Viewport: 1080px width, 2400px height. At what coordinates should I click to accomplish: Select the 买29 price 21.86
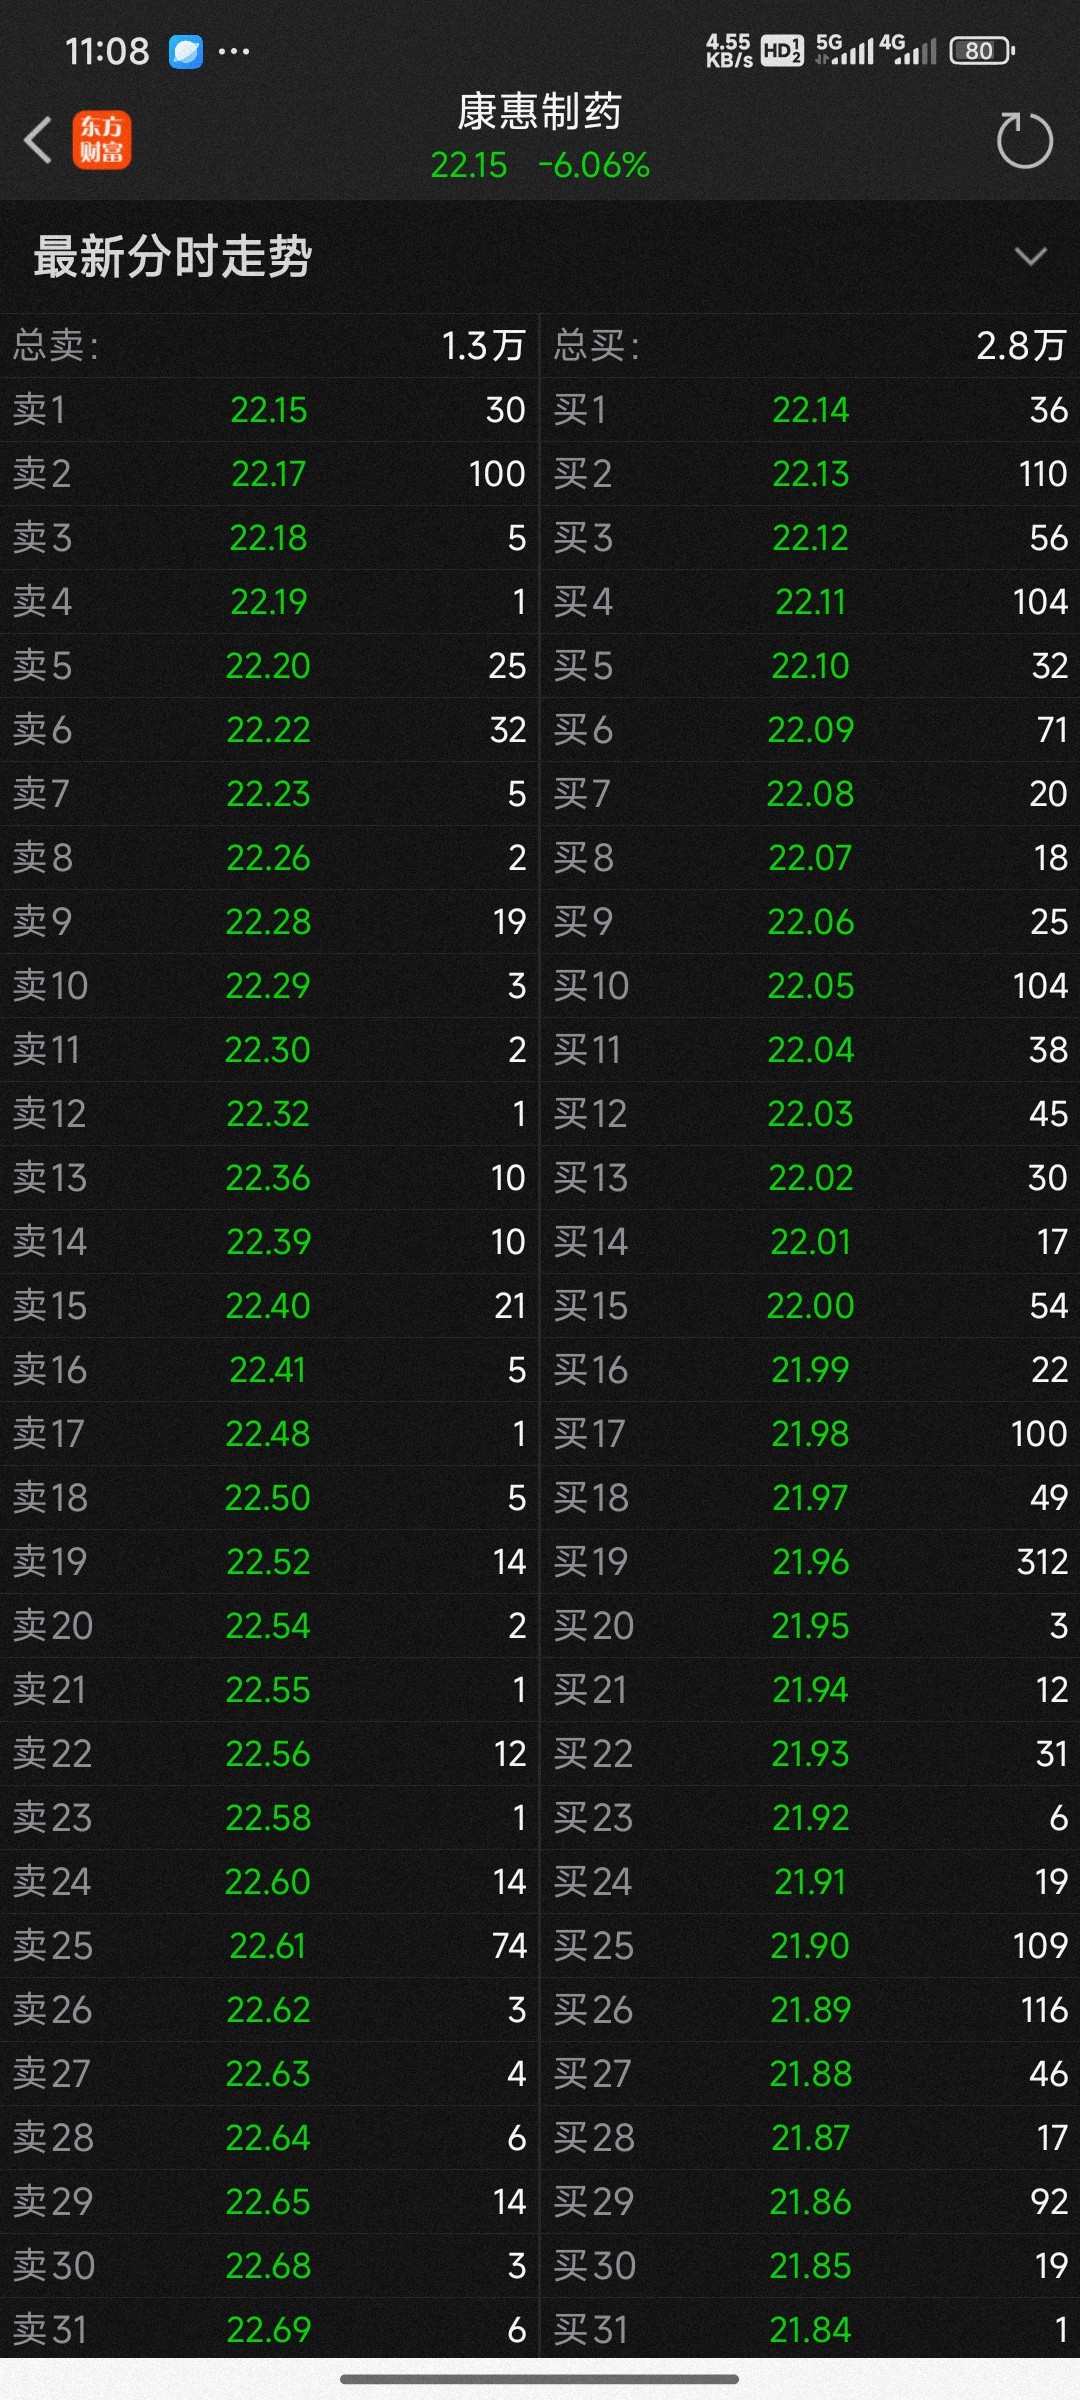(811, 2202)
